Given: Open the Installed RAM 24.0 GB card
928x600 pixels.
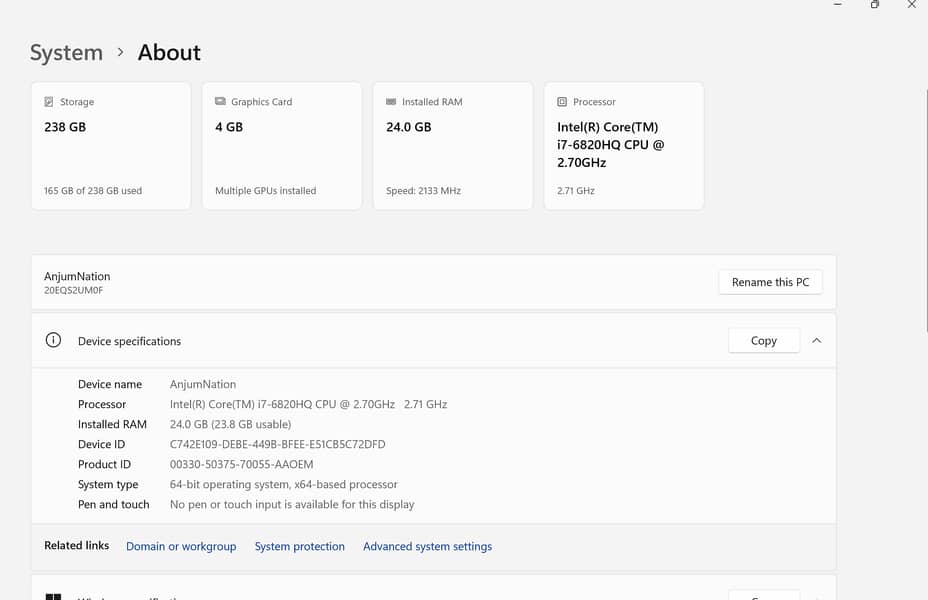Looking at the screenshot, I should tap(453, 146).
